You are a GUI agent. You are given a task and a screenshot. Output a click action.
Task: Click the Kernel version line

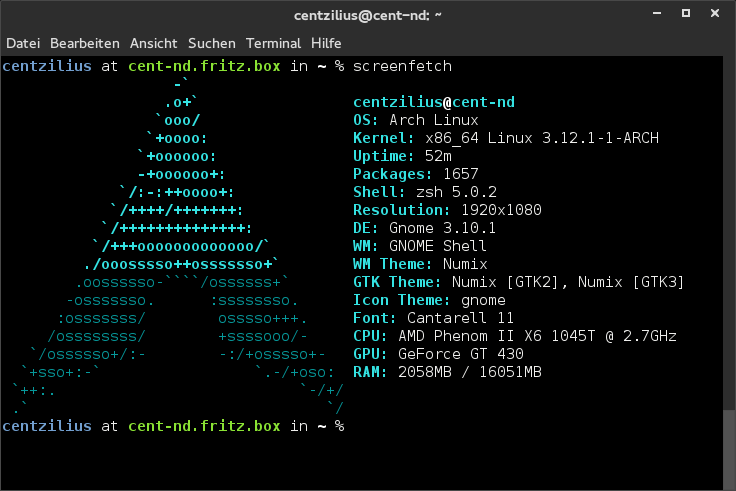click(x=506, y=138)
